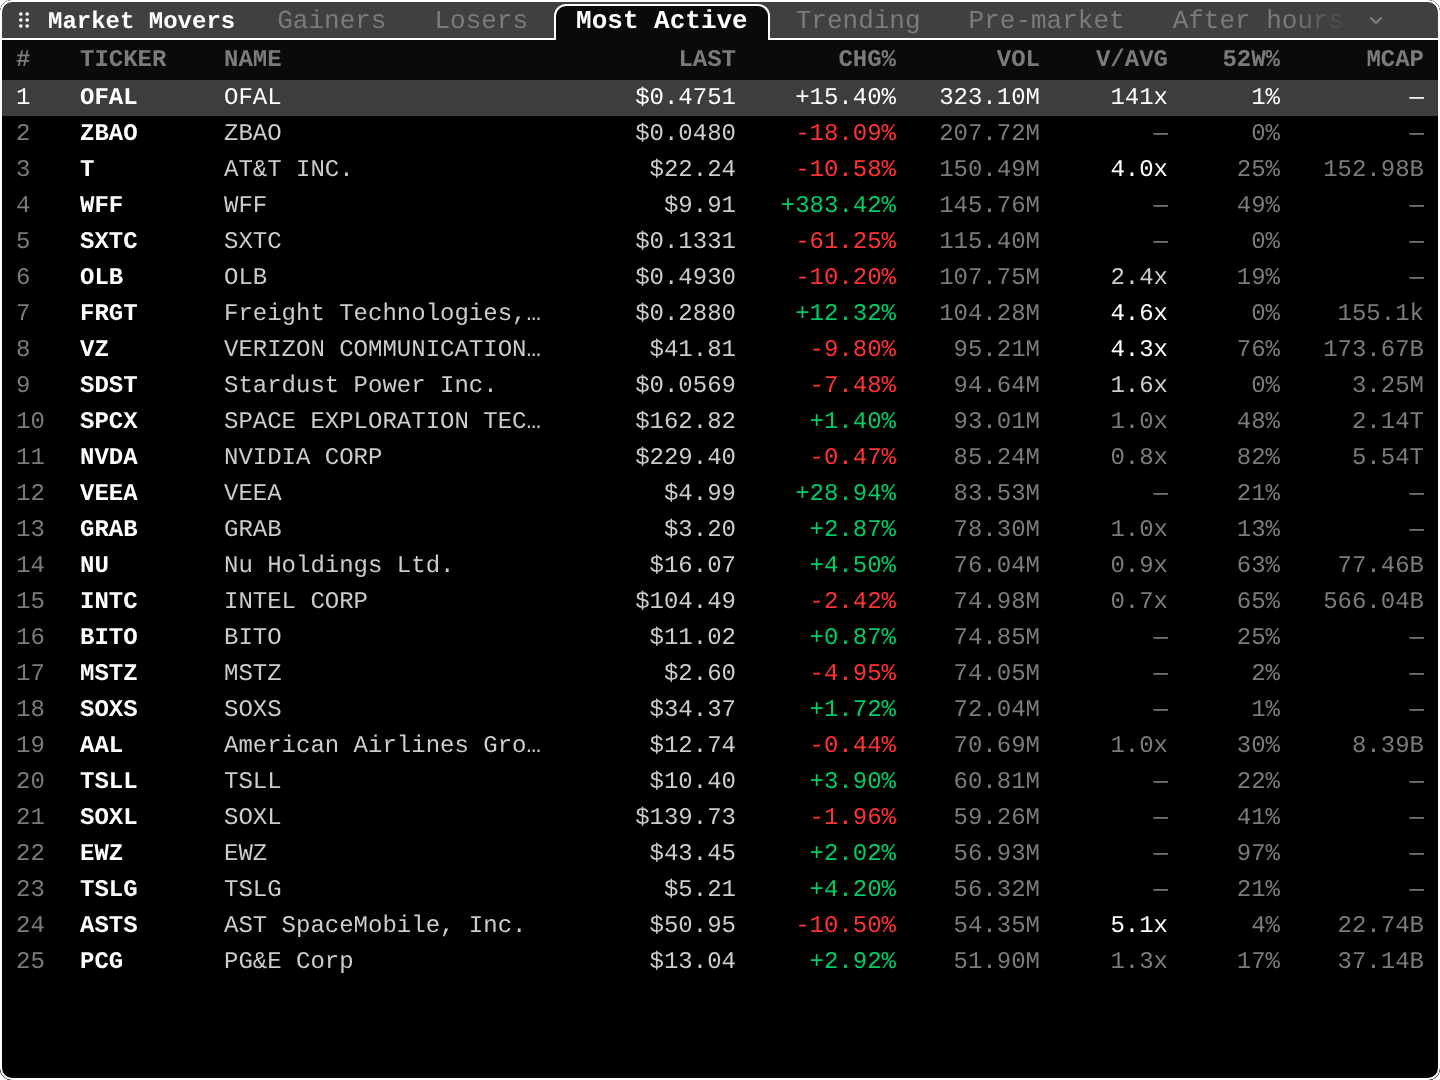
Task: Select GRAB ticker symbol
Action: coord(109,529)
